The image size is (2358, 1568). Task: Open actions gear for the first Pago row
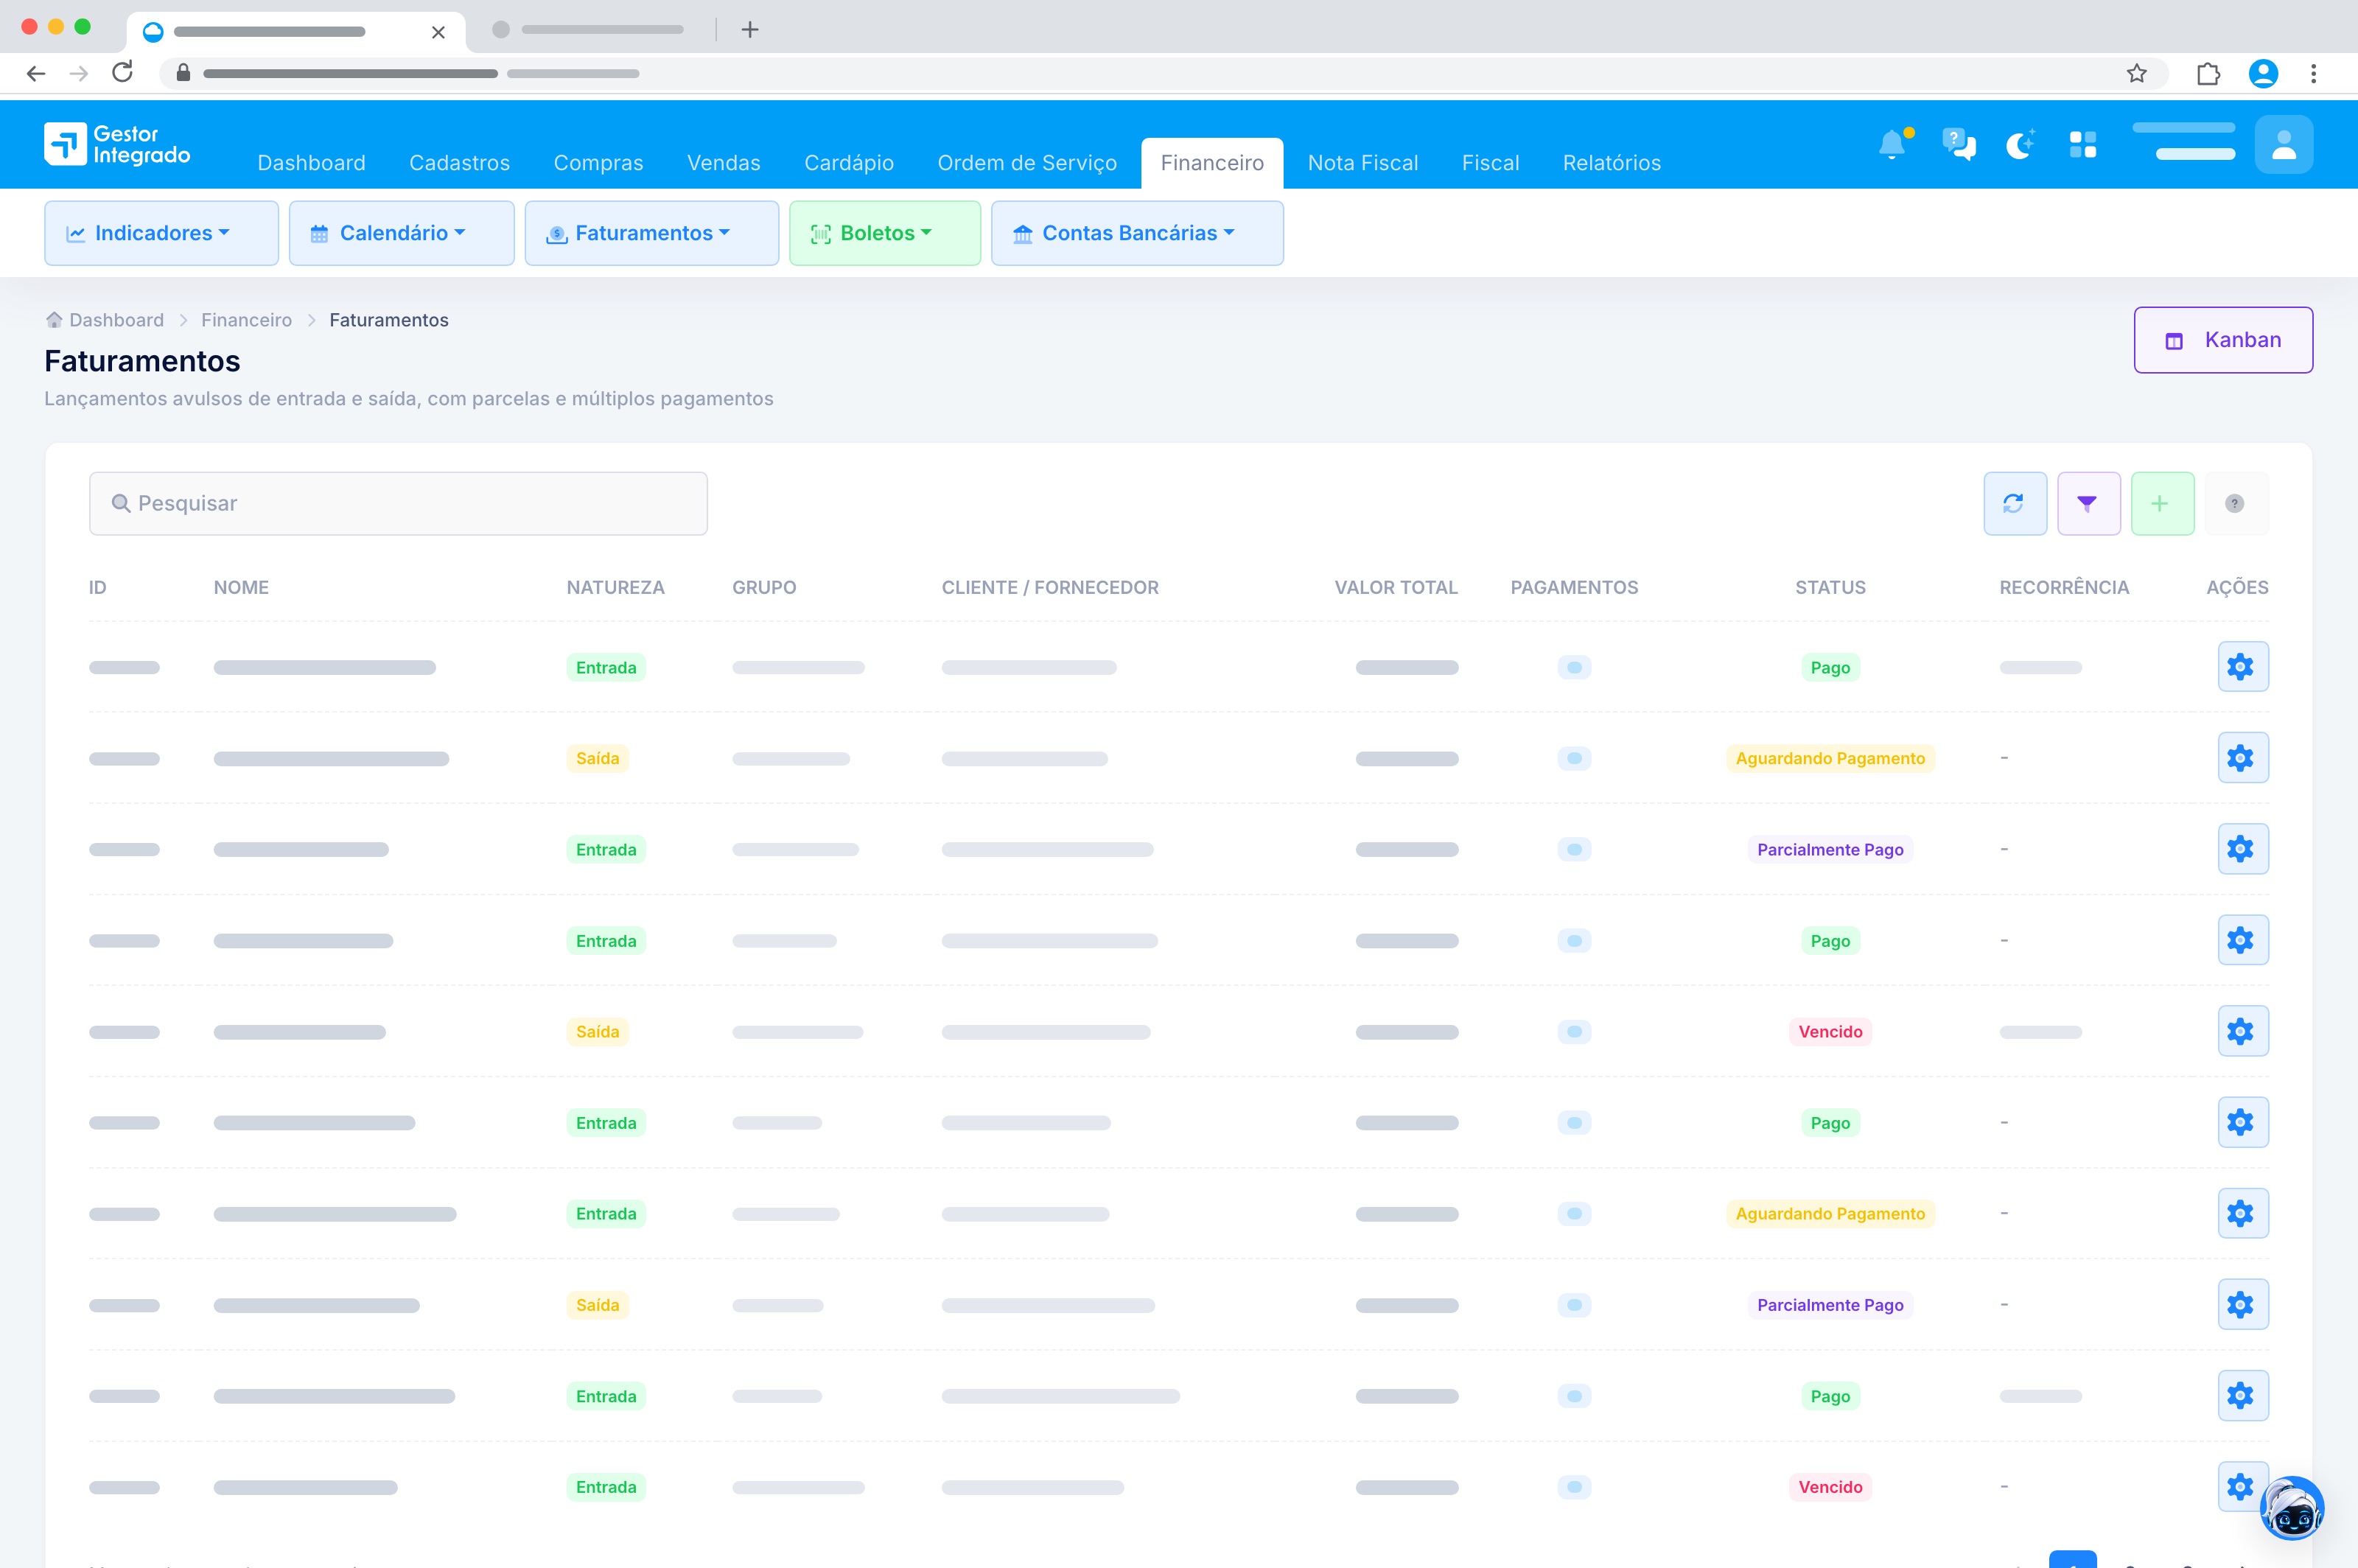[x=2242, y=667]
